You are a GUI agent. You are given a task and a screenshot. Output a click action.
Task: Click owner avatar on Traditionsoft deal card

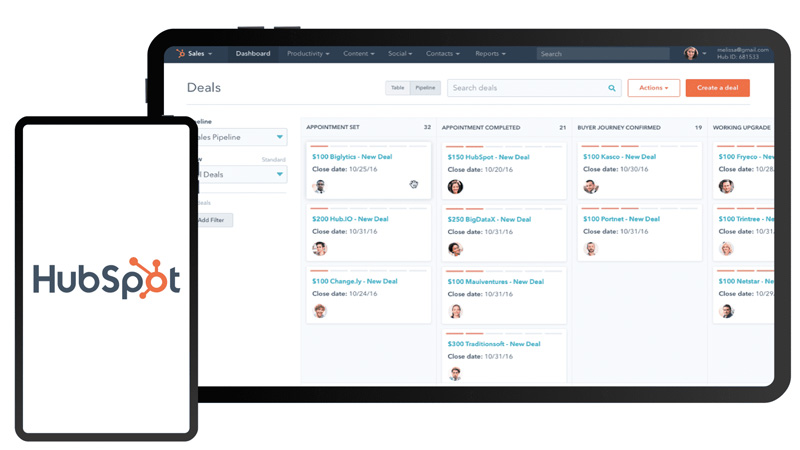pos(455,373)
